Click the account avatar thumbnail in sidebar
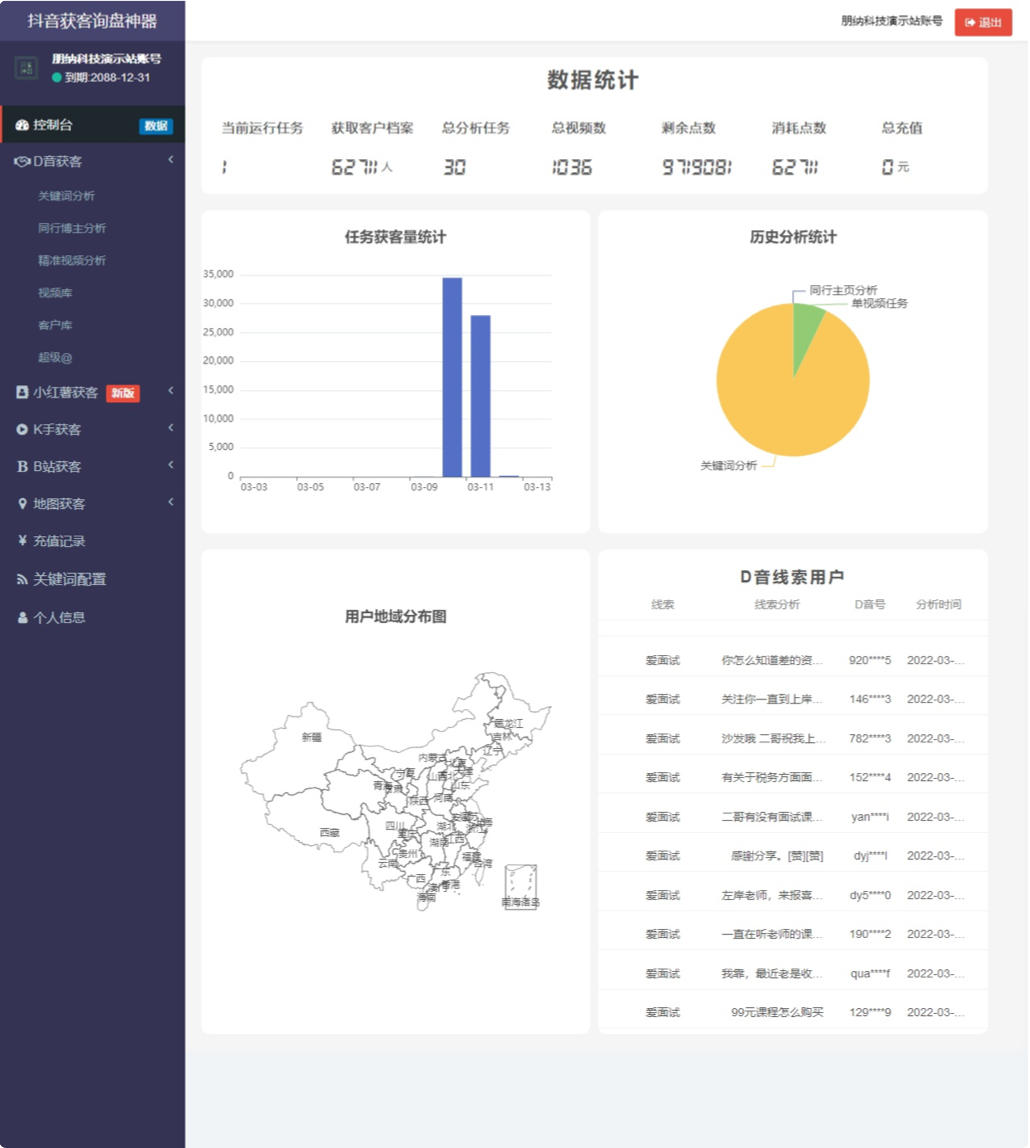The width and height of the screenshot is (1030, 1148). coord(26,68)
